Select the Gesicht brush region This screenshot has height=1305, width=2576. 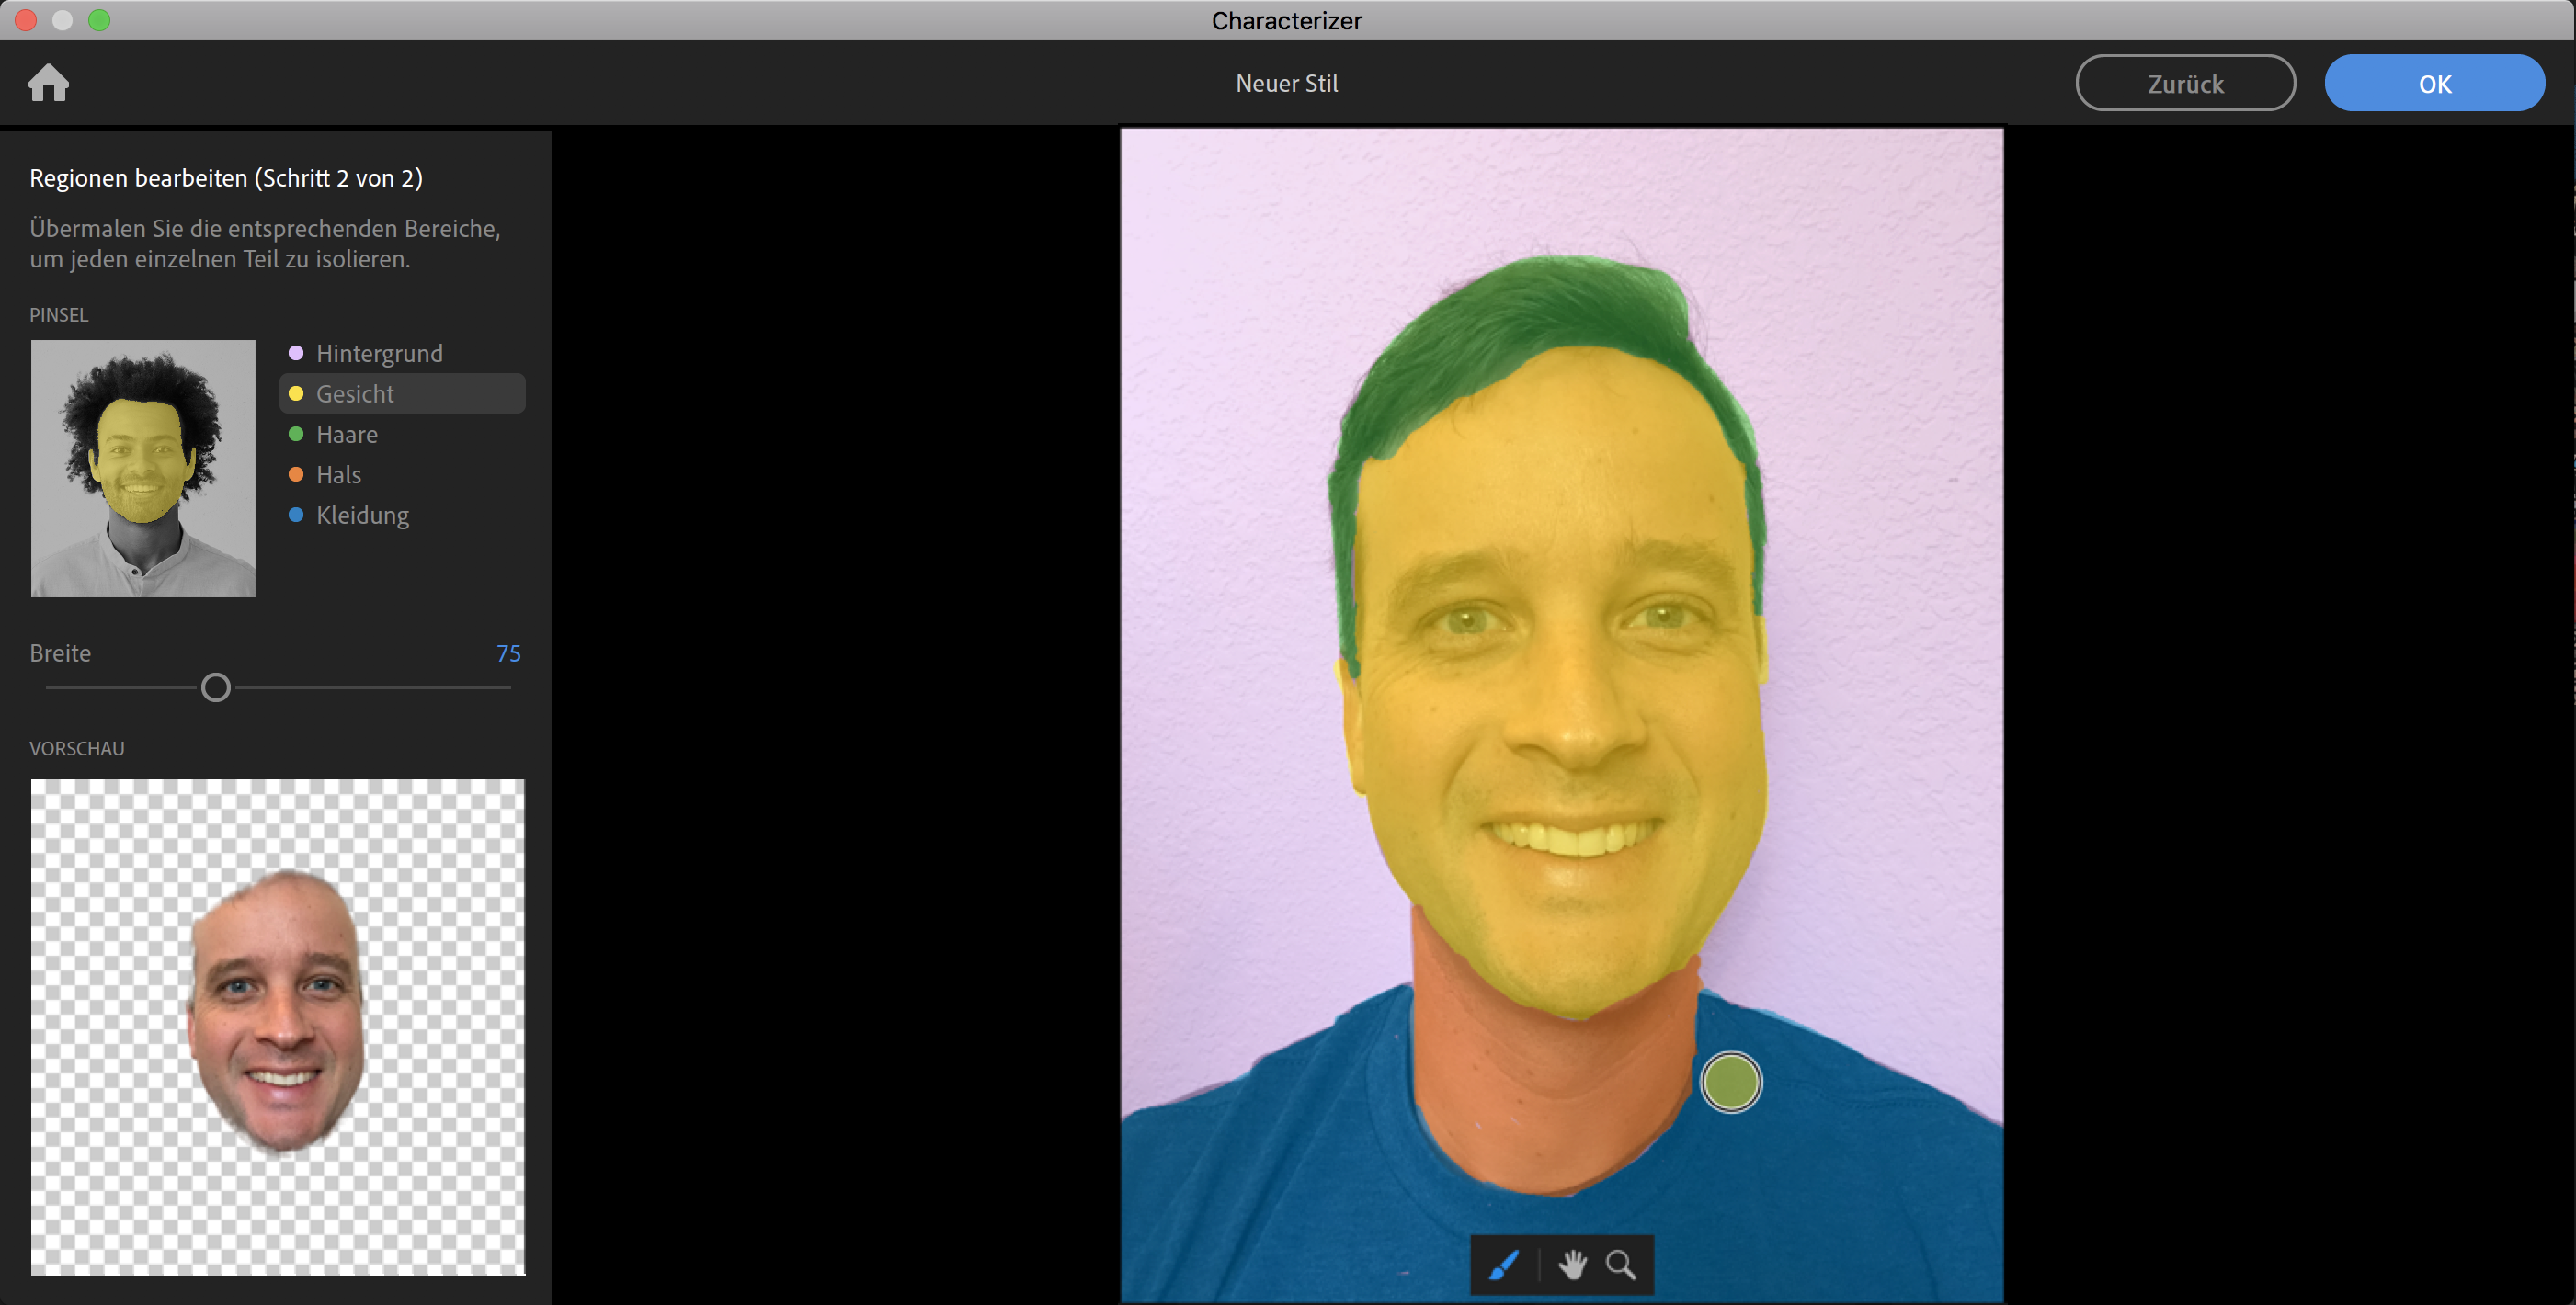pos(355,394)
